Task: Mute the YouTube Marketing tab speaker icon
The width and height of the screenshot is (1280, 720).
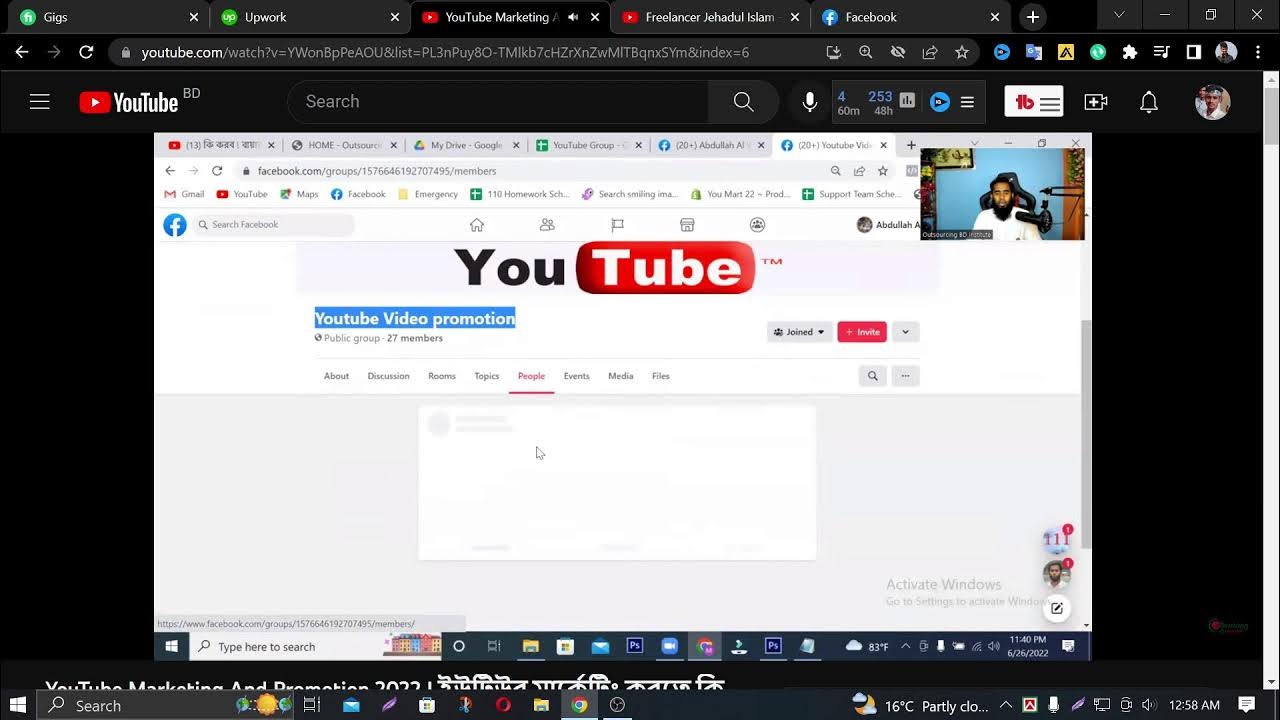Action: [574, 17]
